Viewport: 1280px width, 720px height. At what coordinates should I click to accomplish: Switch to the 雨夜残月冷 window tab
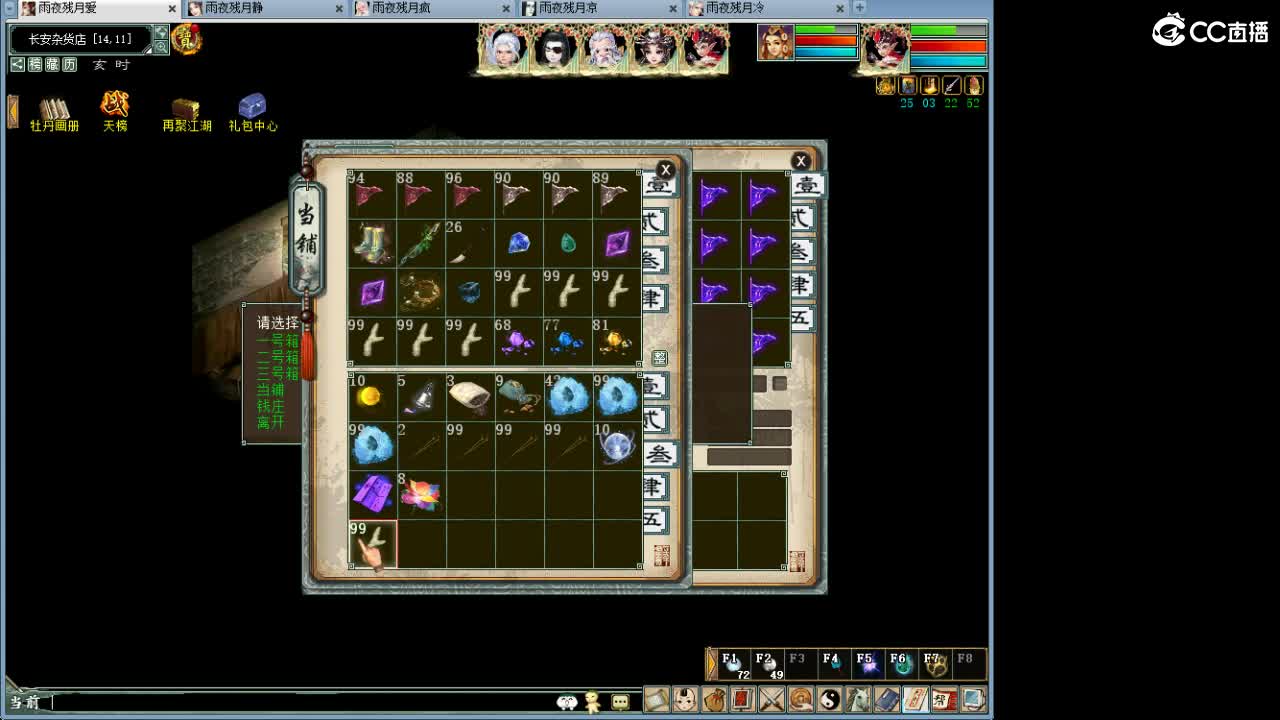click(x=767, y=8)
